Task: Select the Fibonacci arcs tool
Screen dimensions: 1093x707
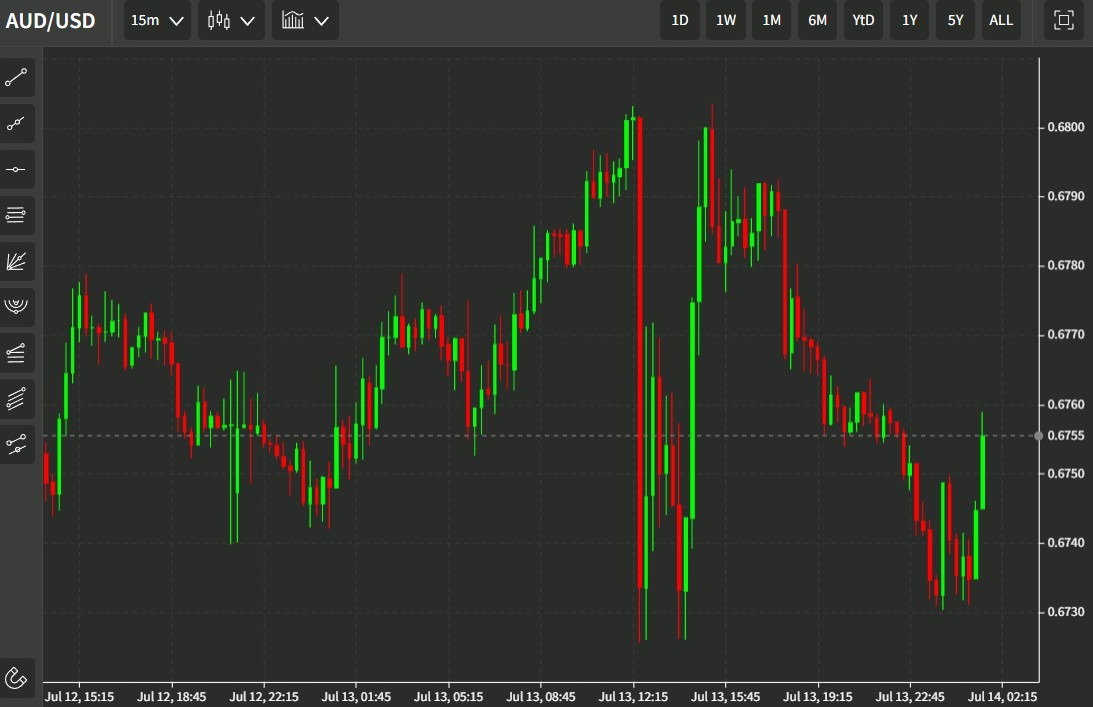Action: click(x=16, y=307)
